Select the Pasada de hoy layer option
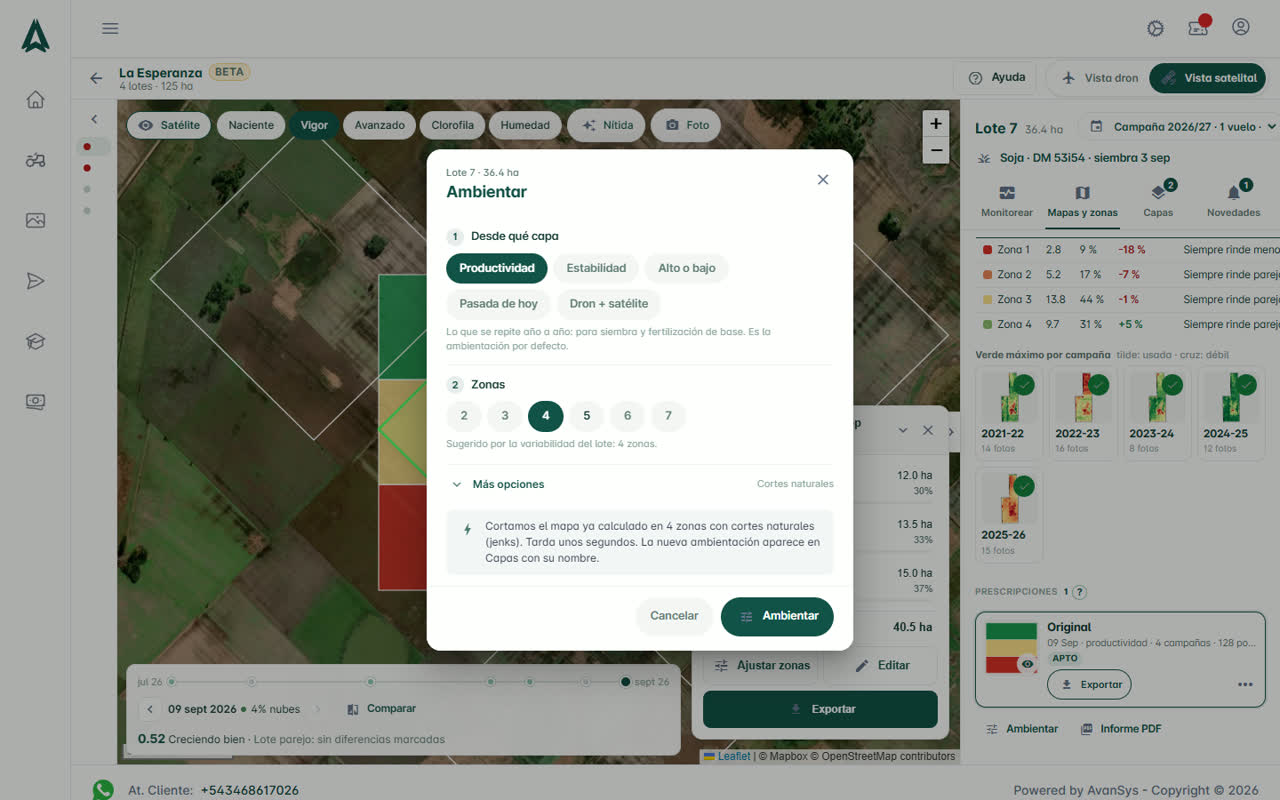The image size is (1280, 800). [x=498, y=304]
